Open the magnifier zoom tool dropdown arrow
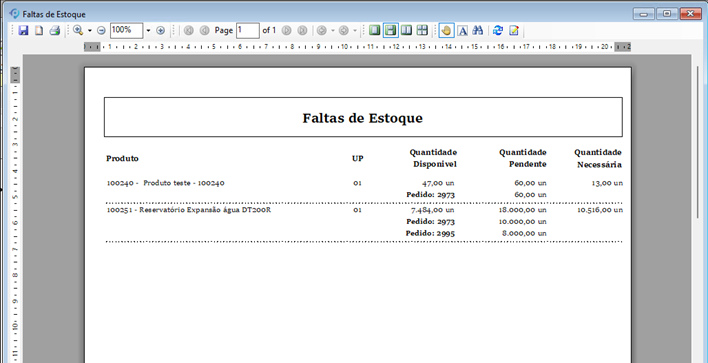The width and height of the screenshot is (708, 363). point(89,30)
